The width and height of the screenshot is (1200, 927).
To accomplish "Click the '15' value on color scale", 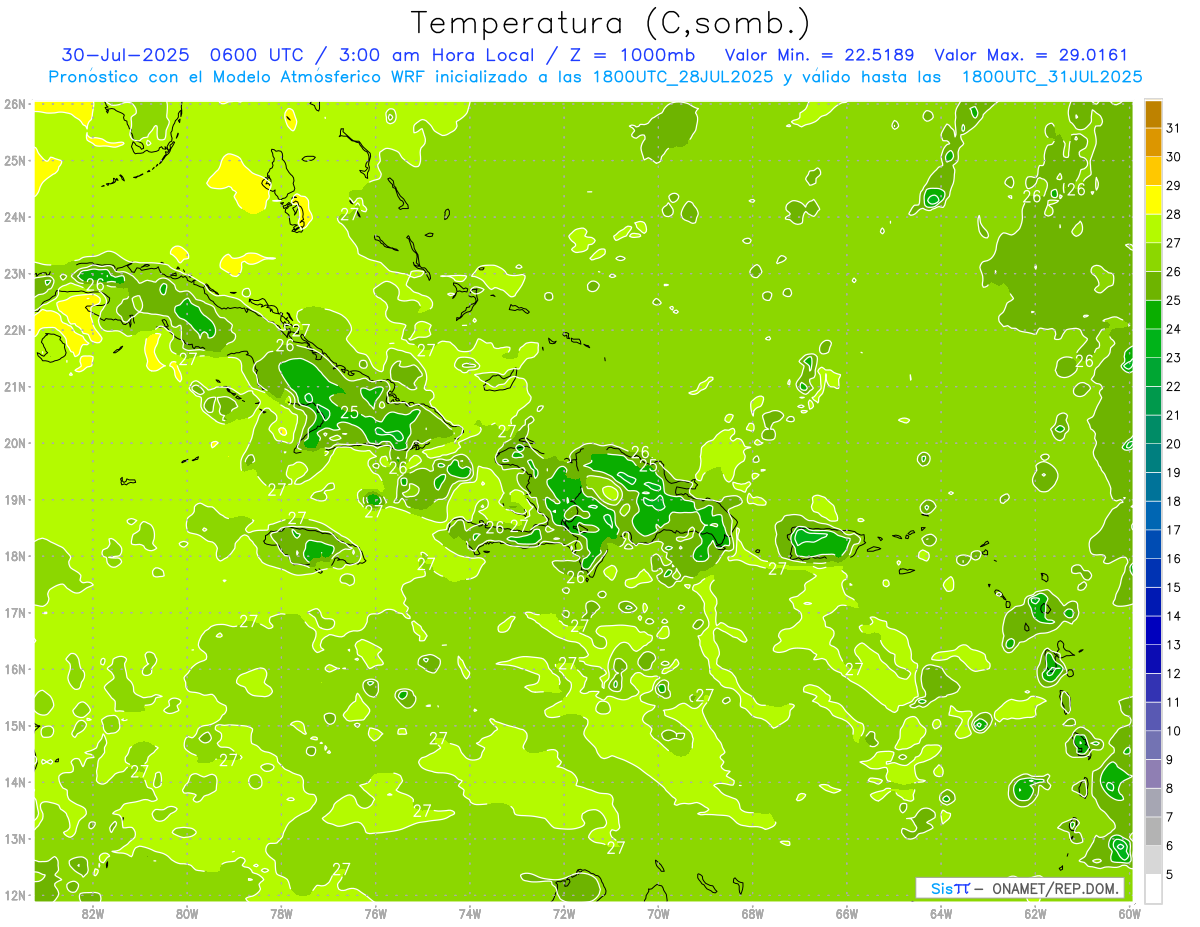I will coord(1173,587).
